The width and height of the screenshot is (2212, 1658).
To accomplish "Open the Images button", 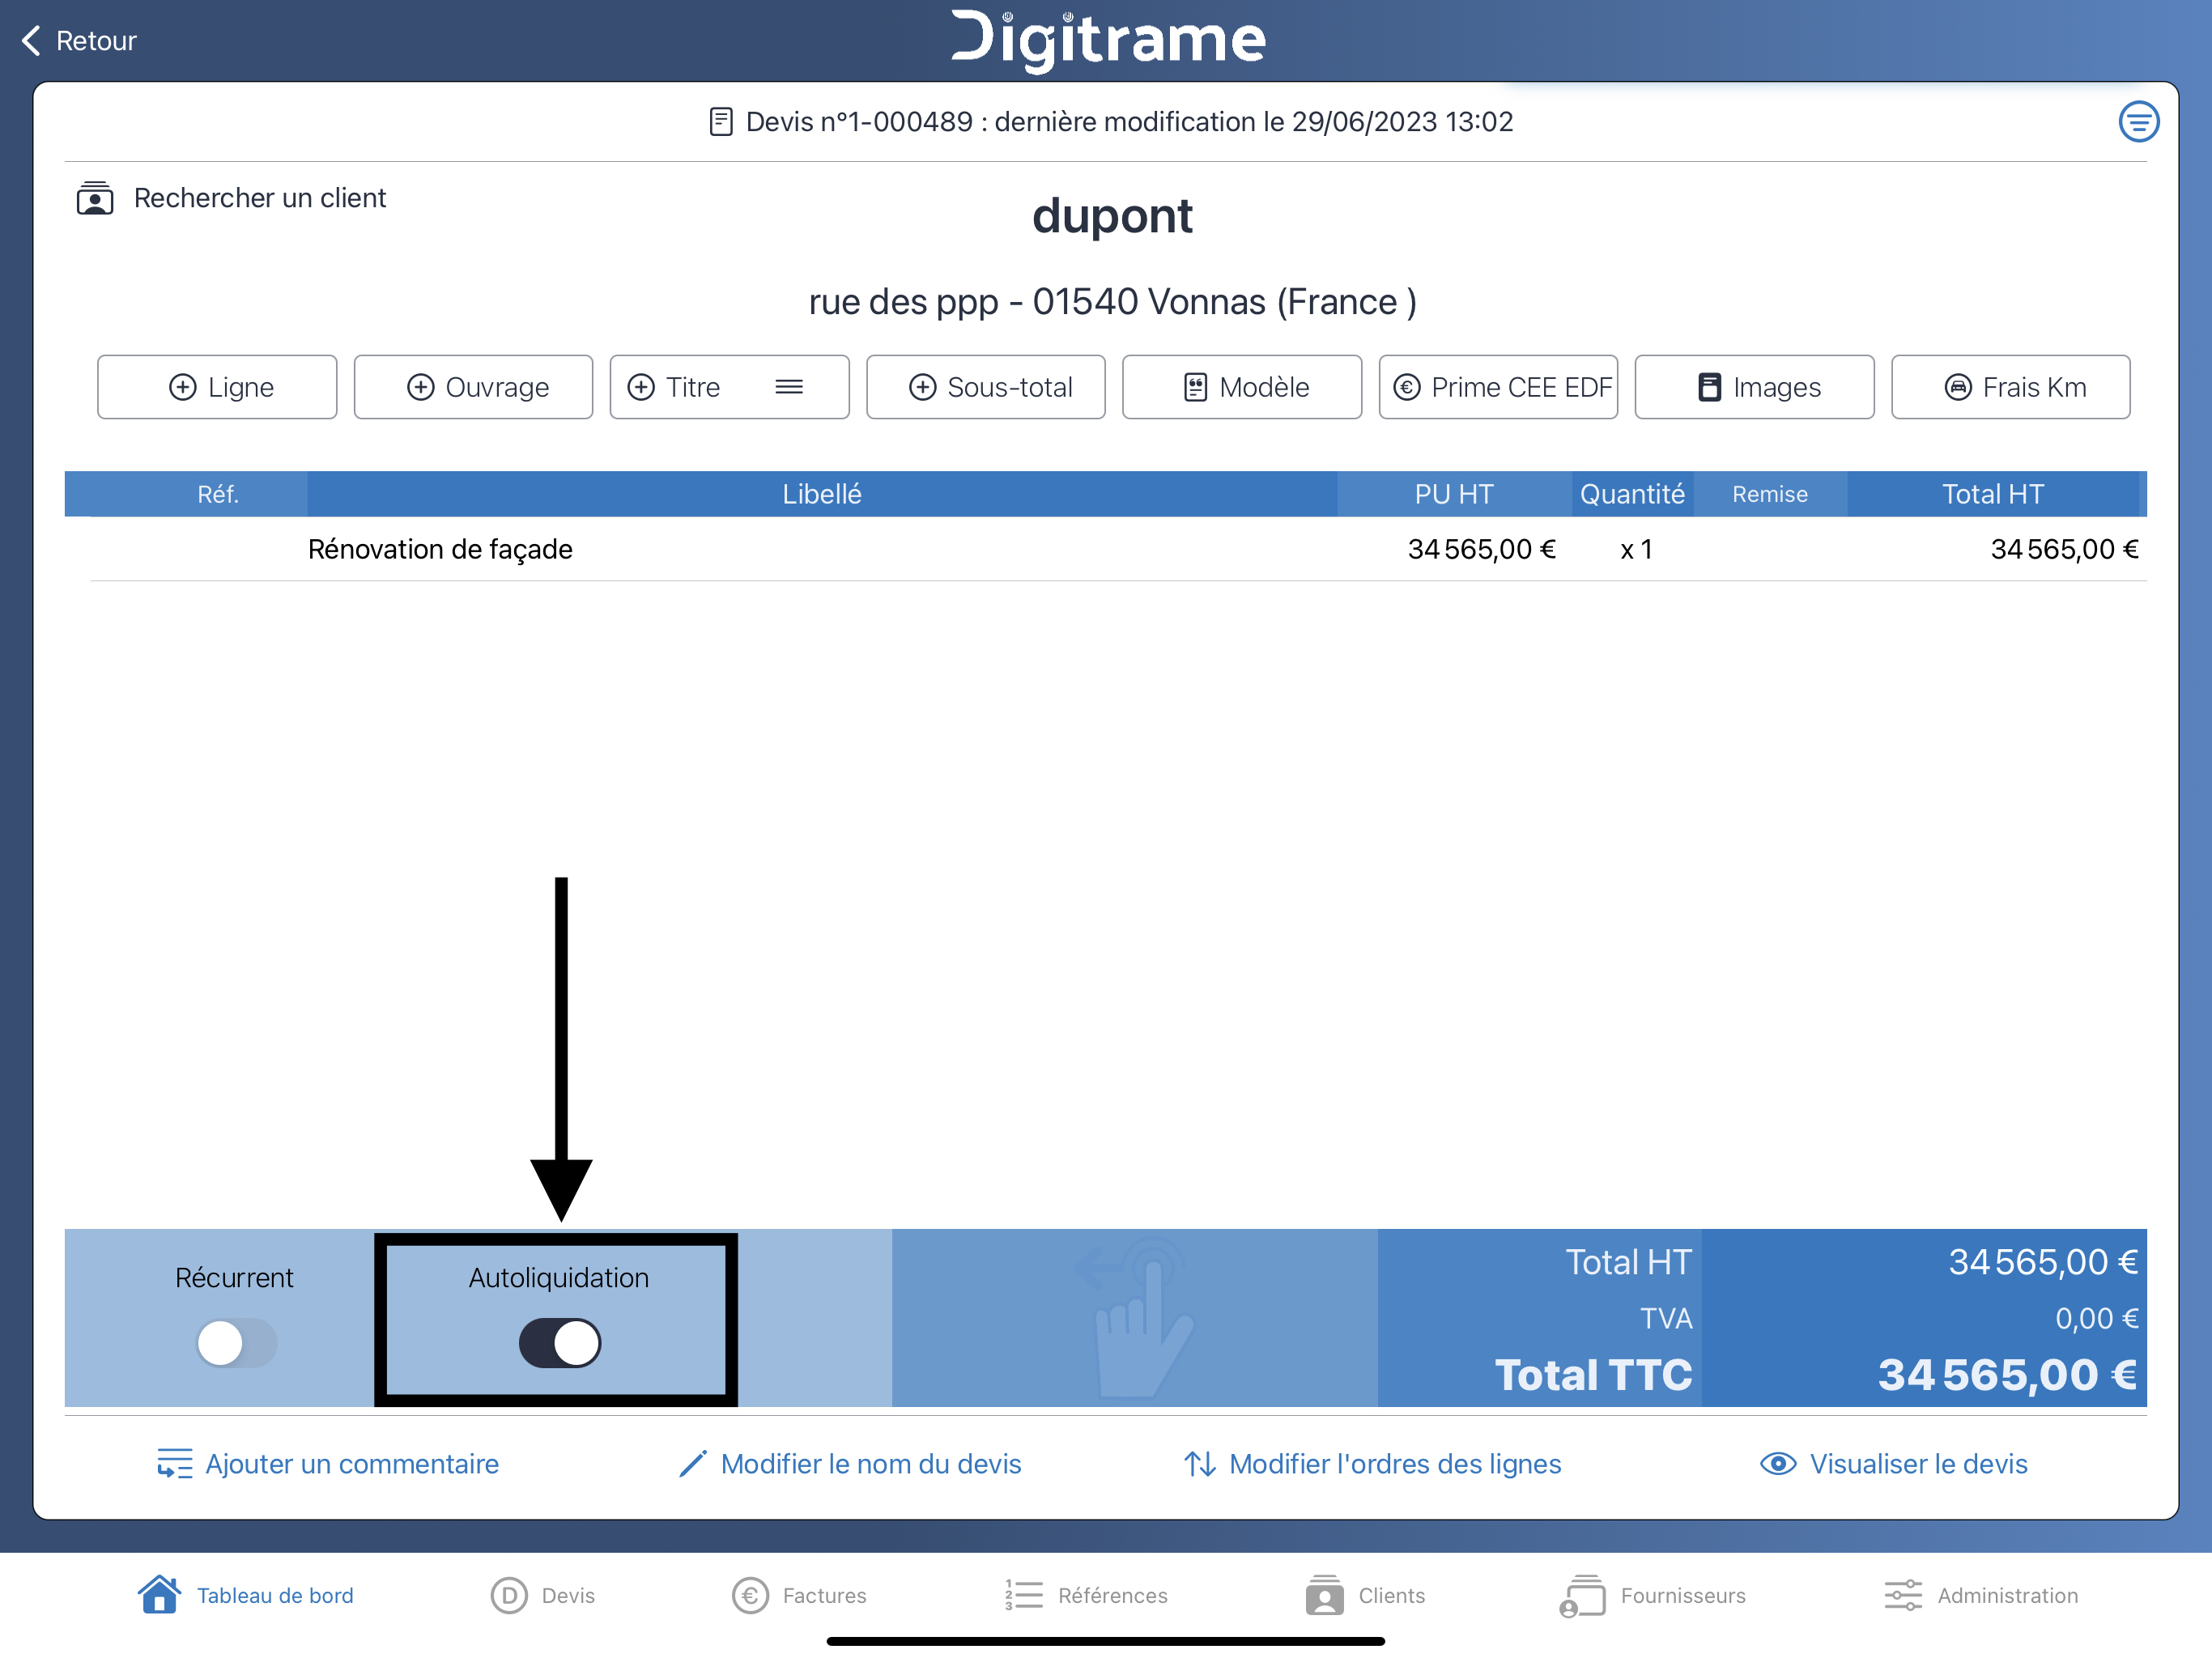I will pos(1754,387).
